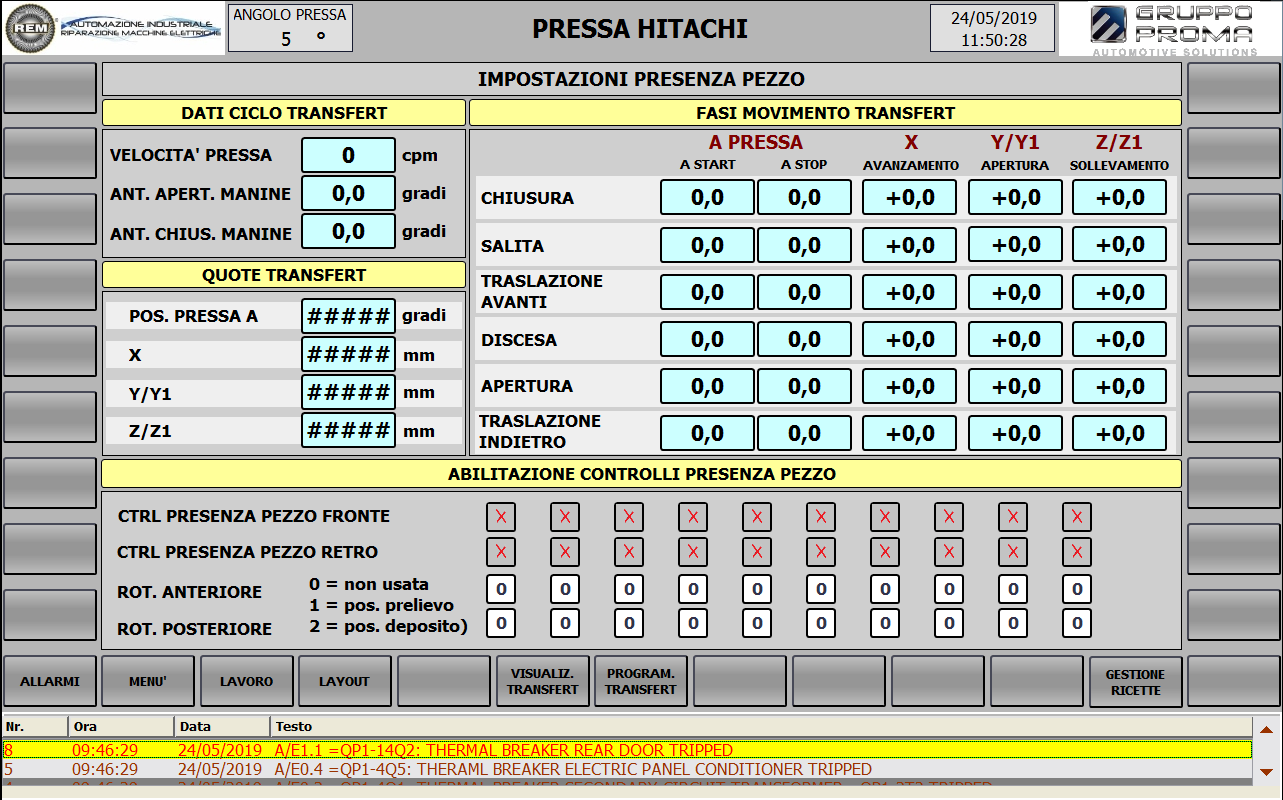Select the Y/Y1 quote field in mm

(x=349, y=392)
